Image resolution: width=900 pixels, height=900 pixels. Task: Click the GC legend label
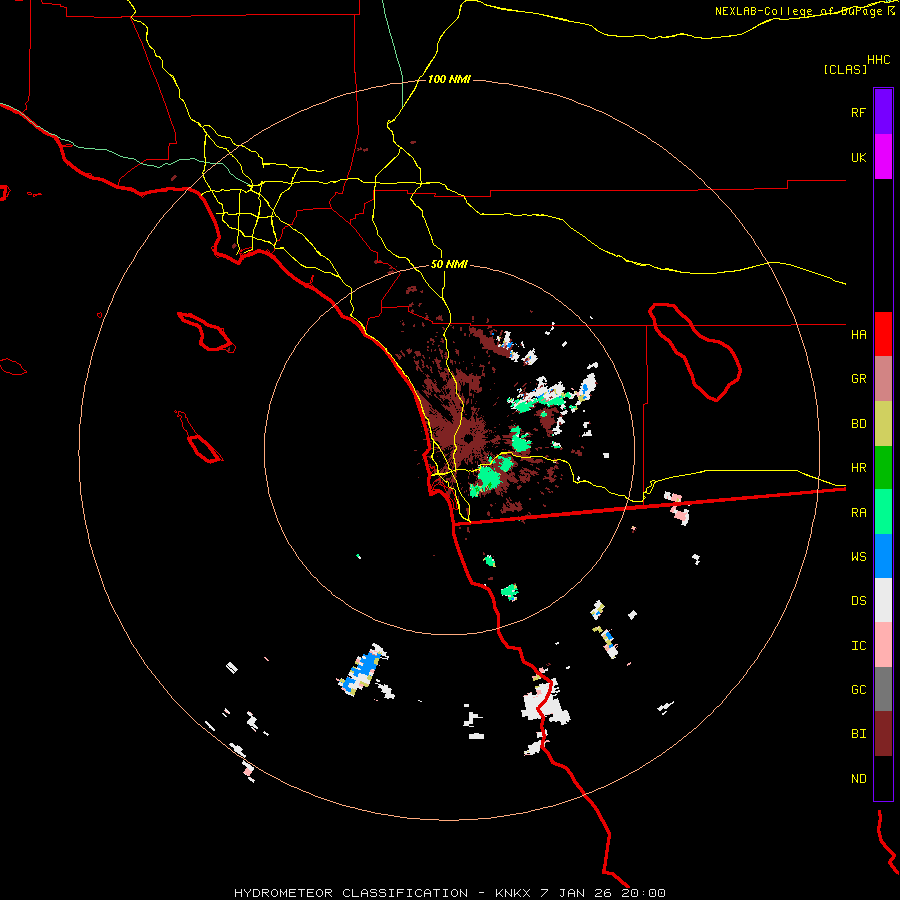pyautogui.click(x=858, y=689)
